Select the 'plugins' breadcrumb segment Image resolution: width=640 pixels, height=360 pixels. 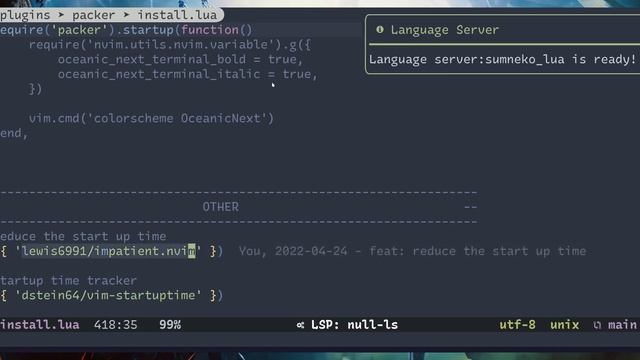(25, 15)
